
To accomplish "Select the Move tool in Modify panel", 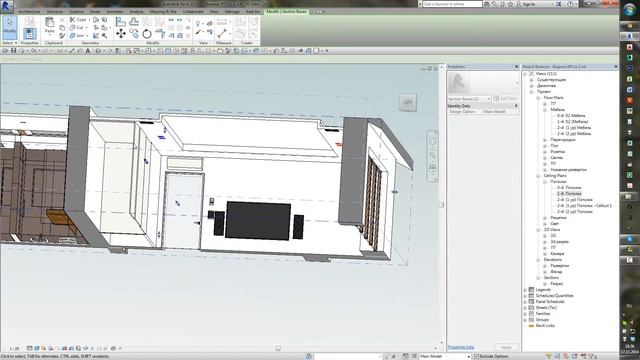I will point(121,33).
